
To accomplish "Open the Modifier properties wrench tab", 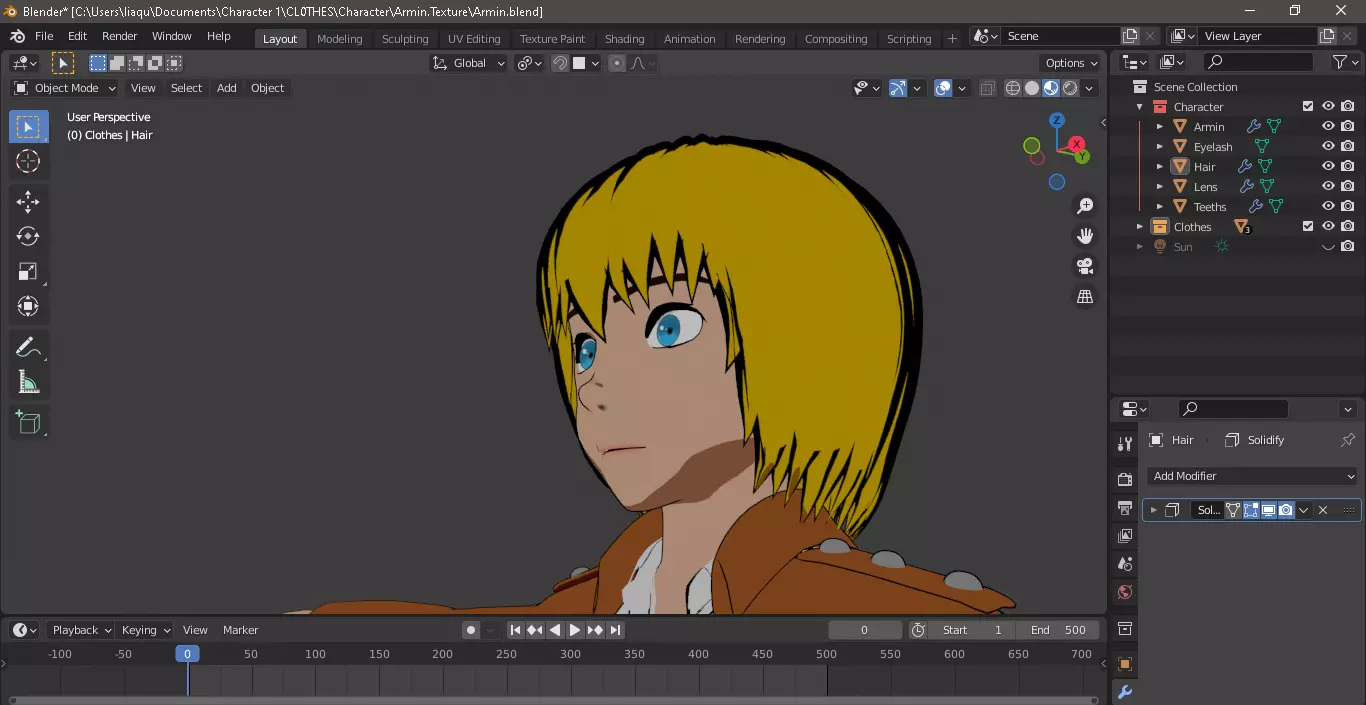I will [1125, 692].
